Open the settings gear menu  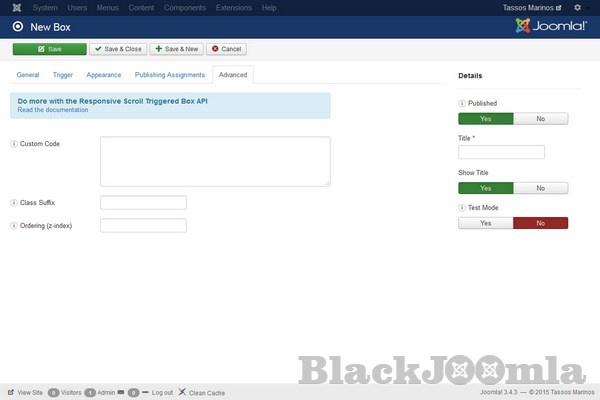pyautogui.click(x=577, y=8)
